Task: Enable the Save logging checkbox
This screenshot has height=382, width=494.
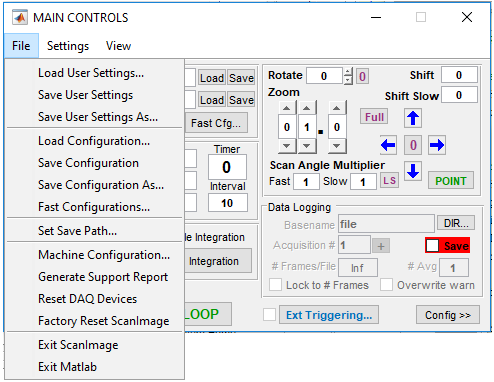Action: tap(433, 246)
